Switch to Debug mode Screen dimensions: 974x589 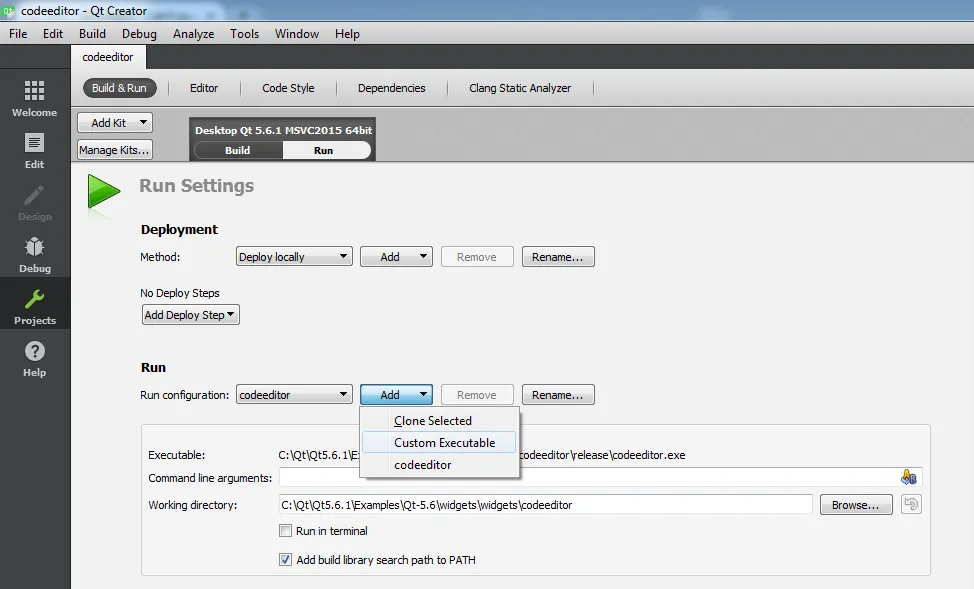[x=35, y=255]
